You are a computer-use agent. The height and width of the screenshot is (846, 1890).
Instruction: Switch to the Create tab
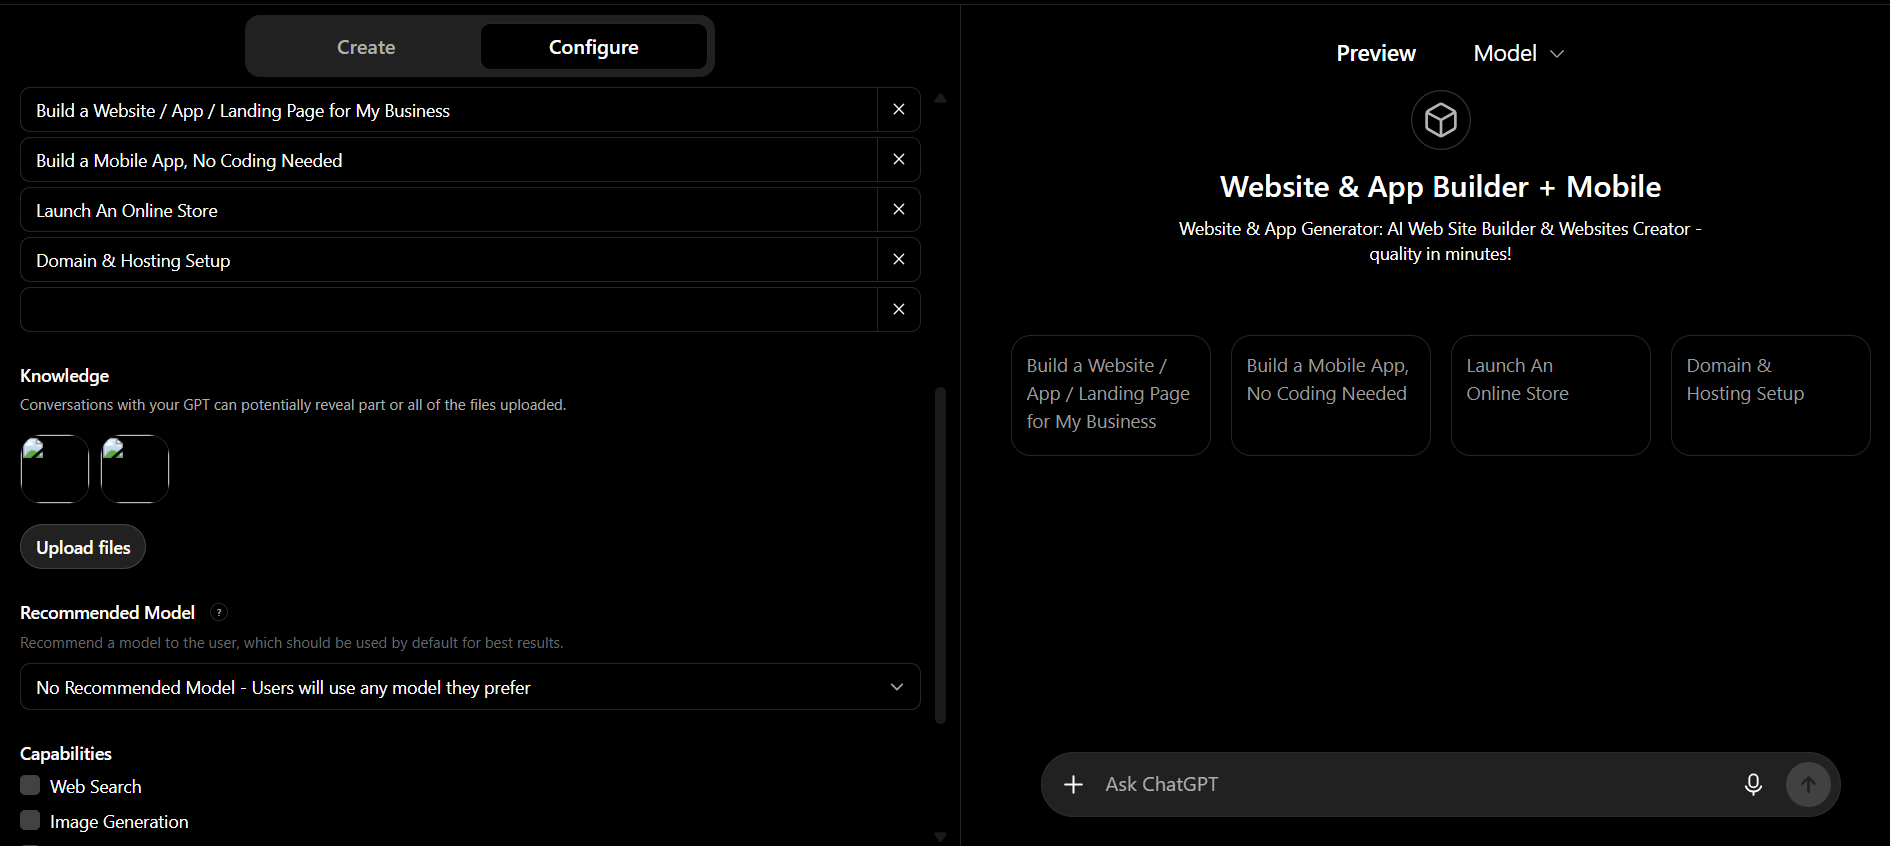(366, 47)
